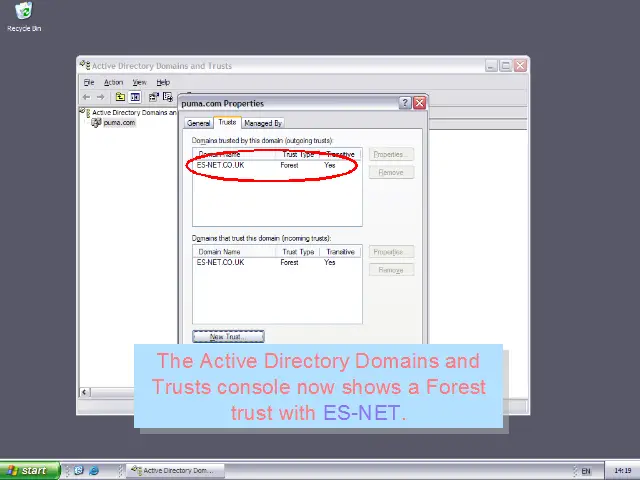Click the console window title bar icon
Viewport: 640px width, 480px height.
(85, 65)
